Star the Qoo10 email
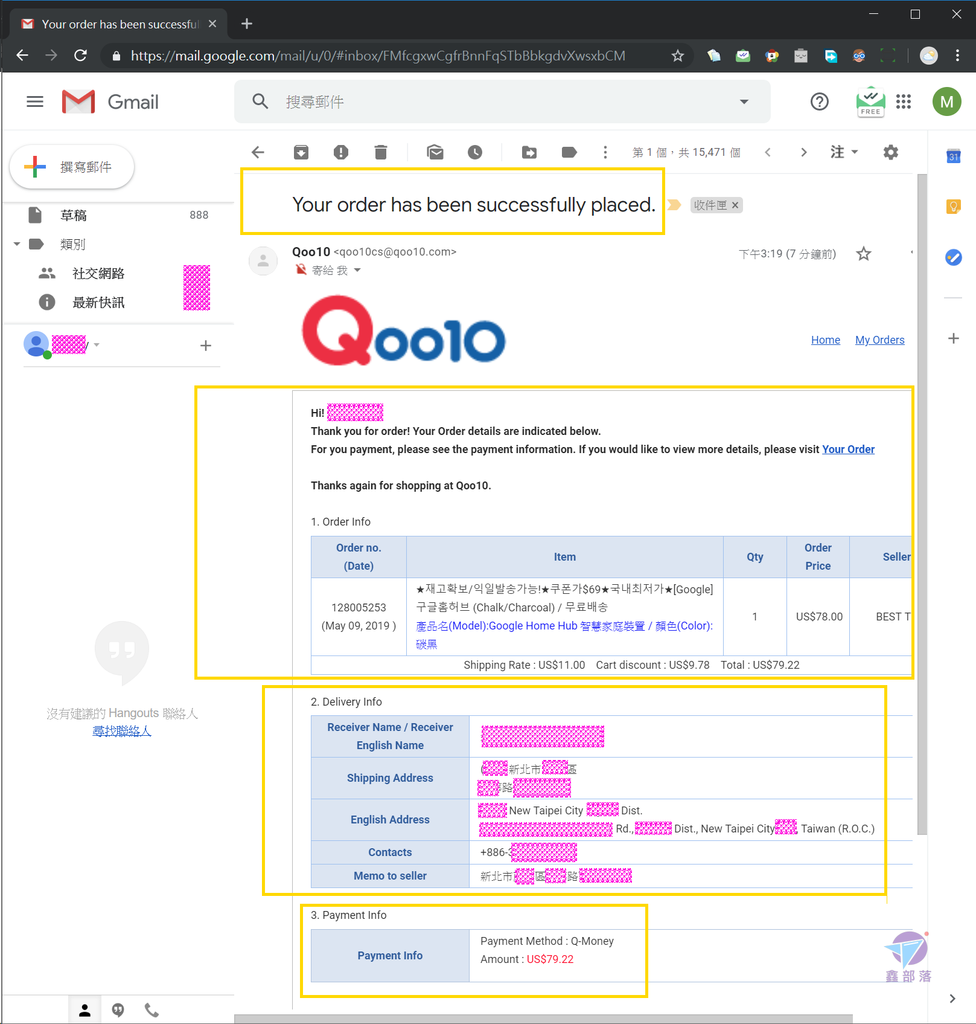The image size is (976, 1024). [x=864, y=253]
